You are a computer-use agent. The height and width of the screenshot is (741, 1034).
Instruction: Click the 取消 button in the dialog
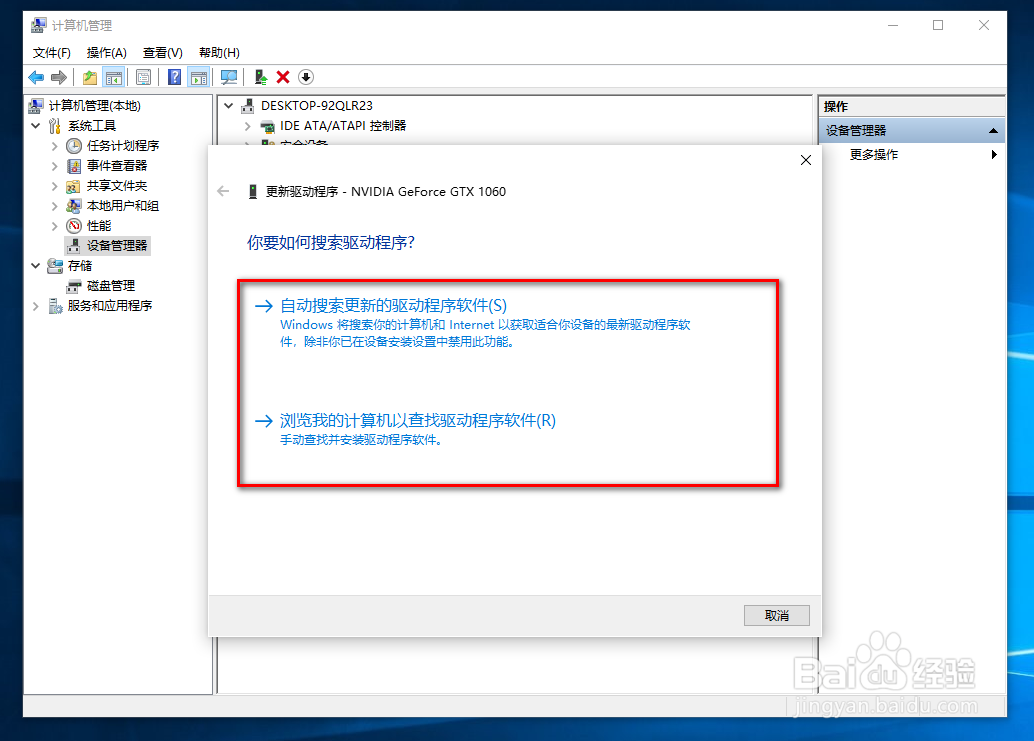(x=777, y=615)
